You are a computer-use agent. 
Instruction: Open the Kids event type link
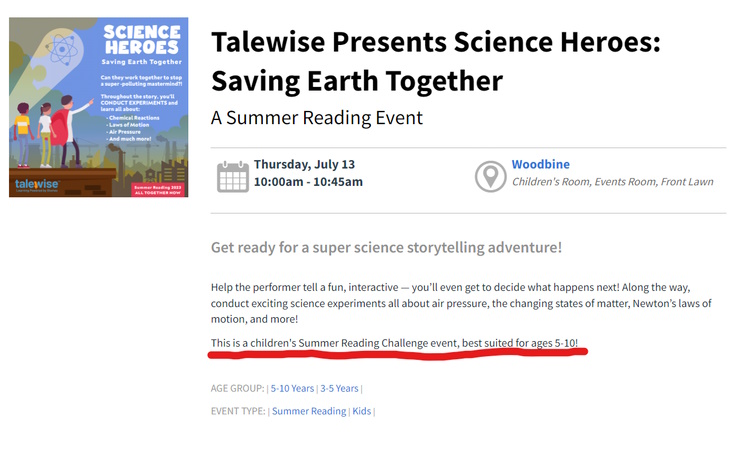pos(363,411)
